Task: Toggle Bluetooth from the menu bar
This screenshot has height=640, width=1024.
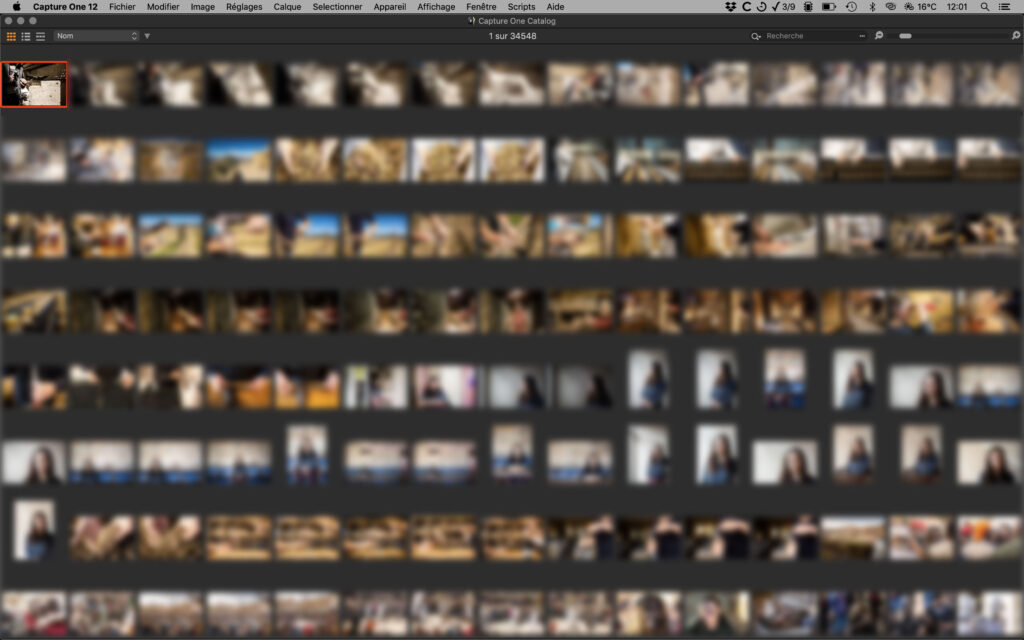Action: [870, 7]
